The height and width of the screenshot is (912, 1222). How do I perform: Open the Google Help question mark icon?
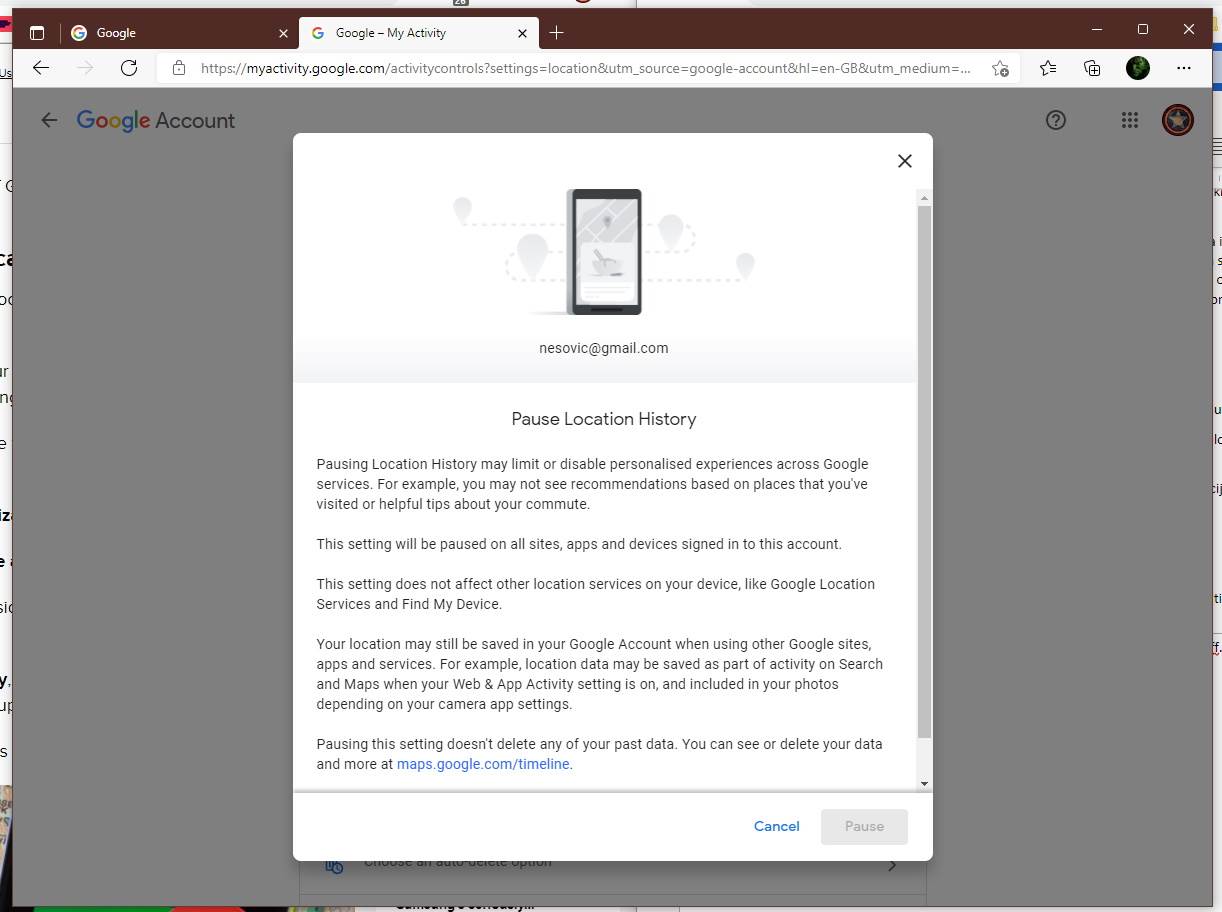(x=1055, y=120)
